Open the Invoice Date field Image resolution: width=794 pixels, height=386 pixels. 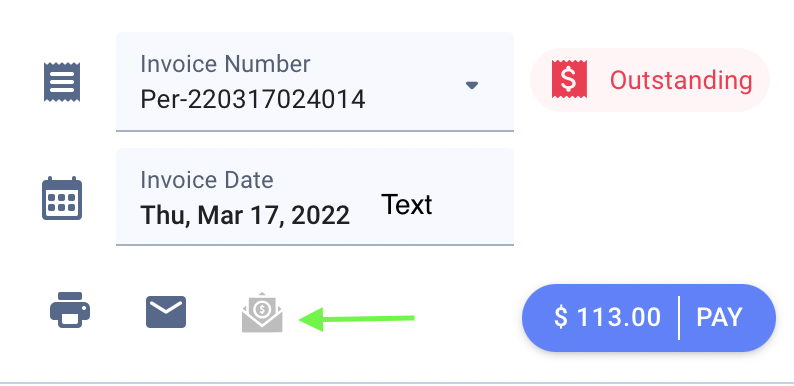pyautogui.click(x=315, y=197)
